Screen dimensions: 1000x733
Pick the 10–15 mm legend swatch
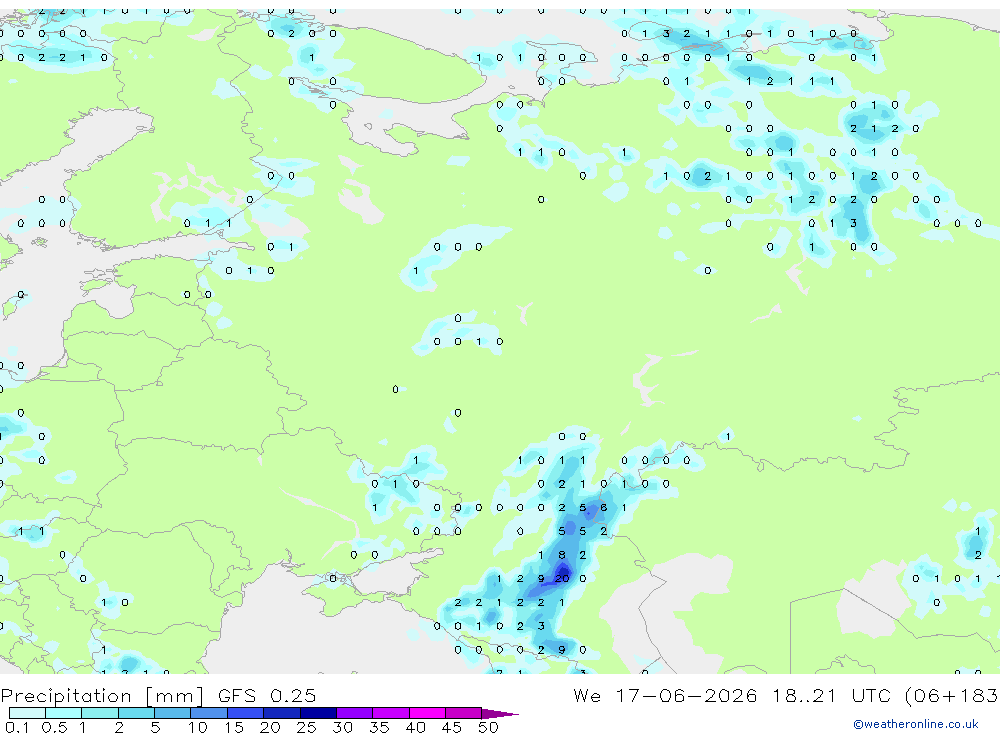[209, 713]
